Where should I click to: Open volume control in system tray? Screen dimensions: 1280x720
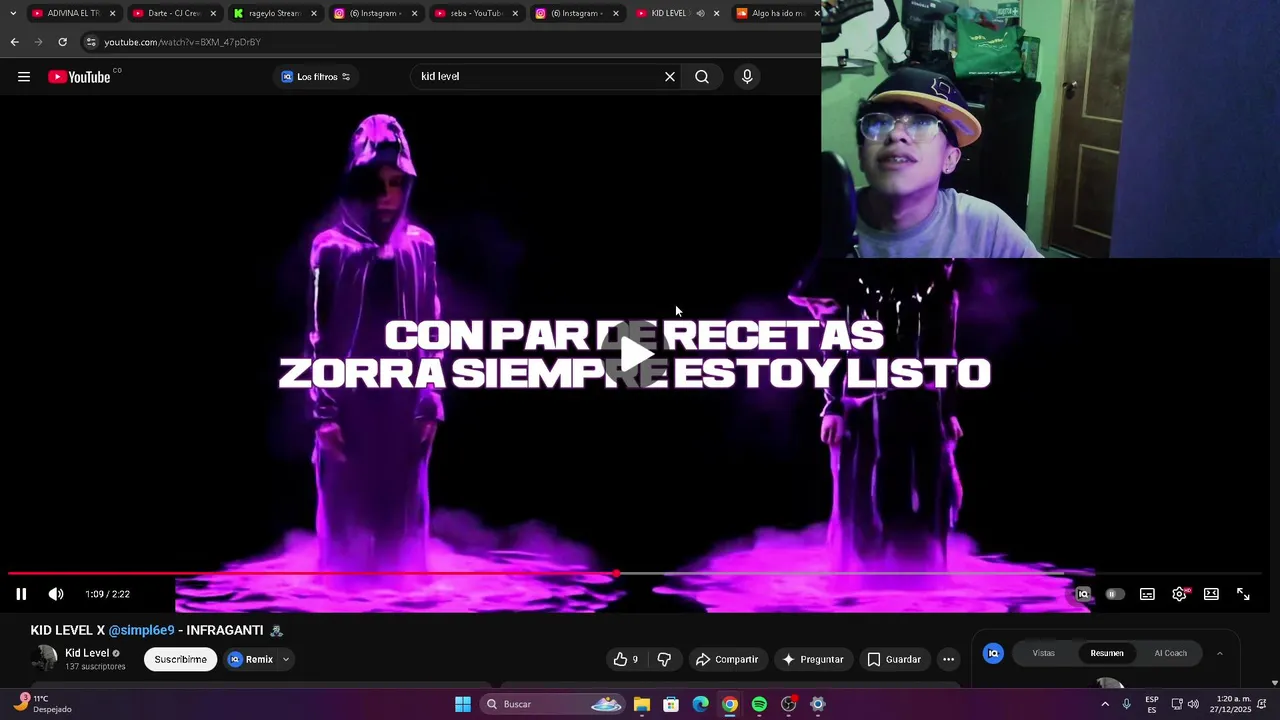click(x=1193, y=704)
